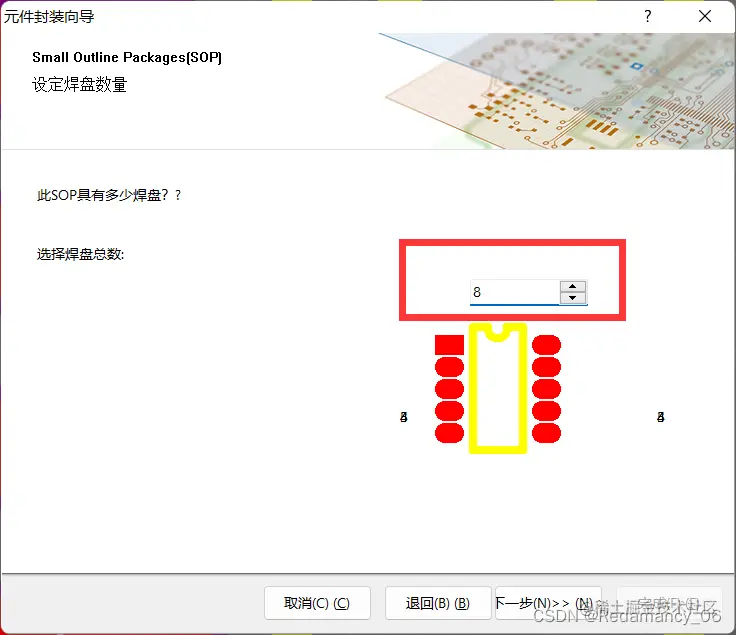Click the '此SOP具有多少焊盘' question text

109,195
